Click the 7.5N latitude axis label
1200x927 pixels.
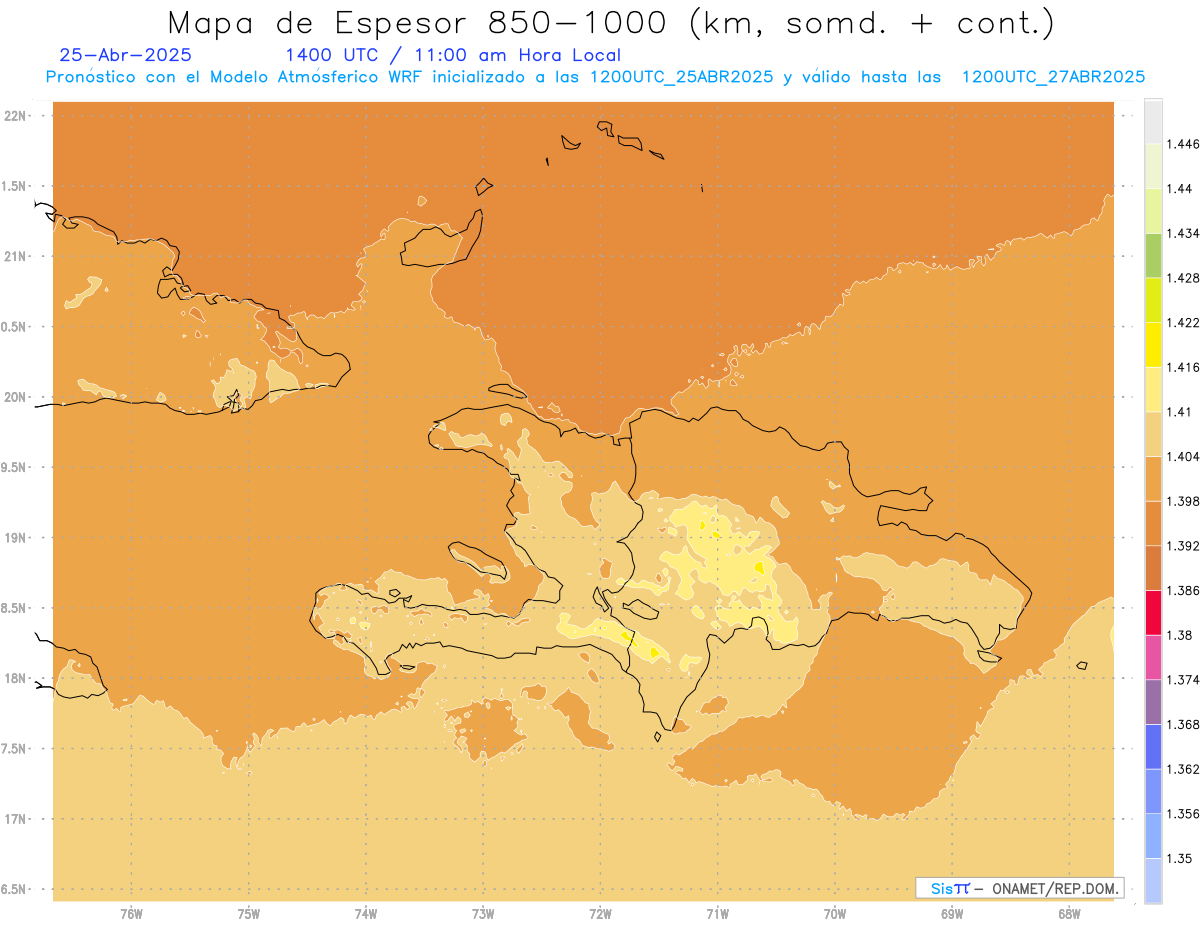tap(15, 749)
